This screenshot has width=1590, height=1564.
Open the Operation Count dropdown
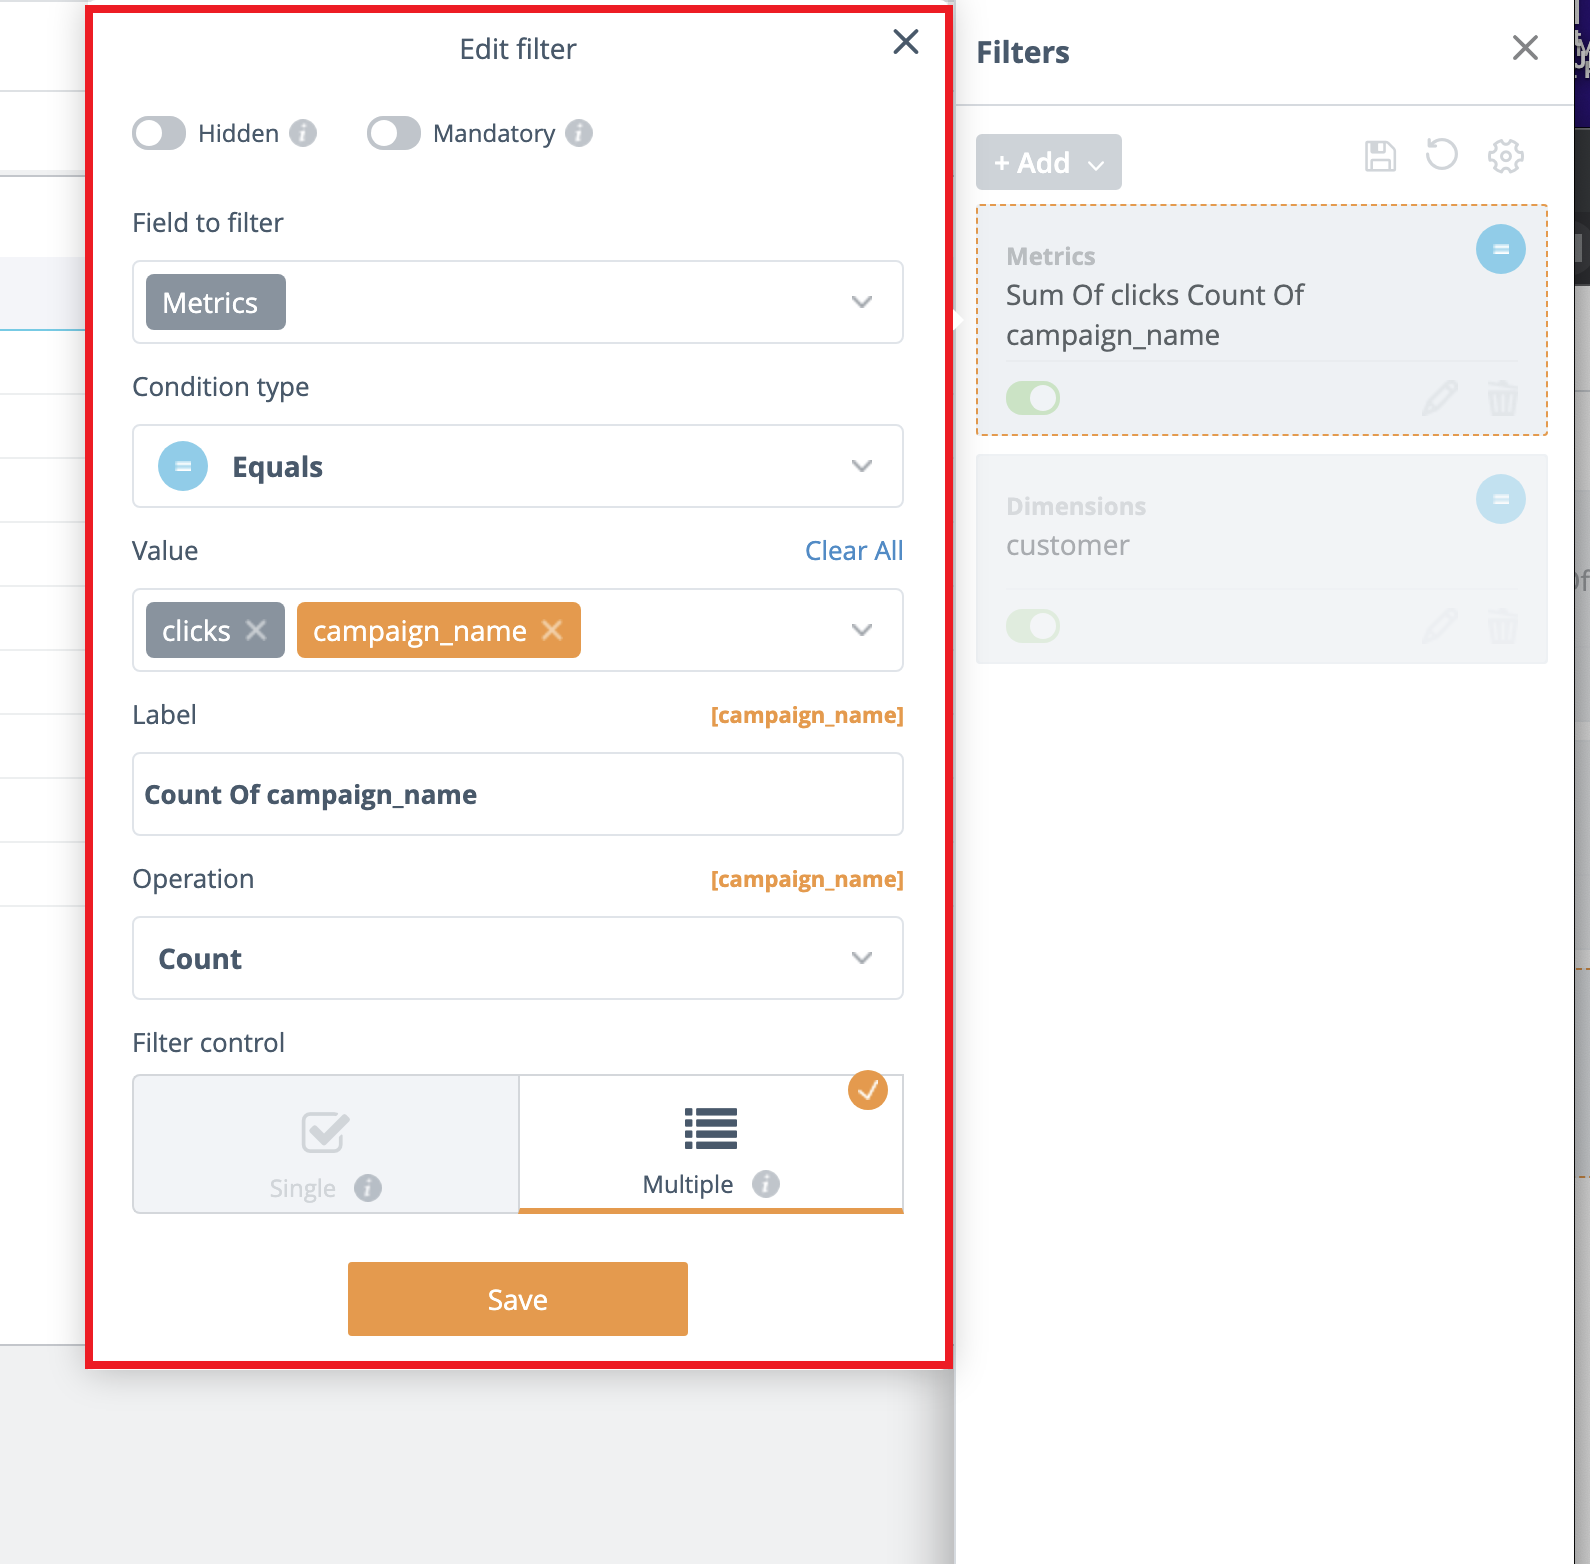(x=861, y=958)
